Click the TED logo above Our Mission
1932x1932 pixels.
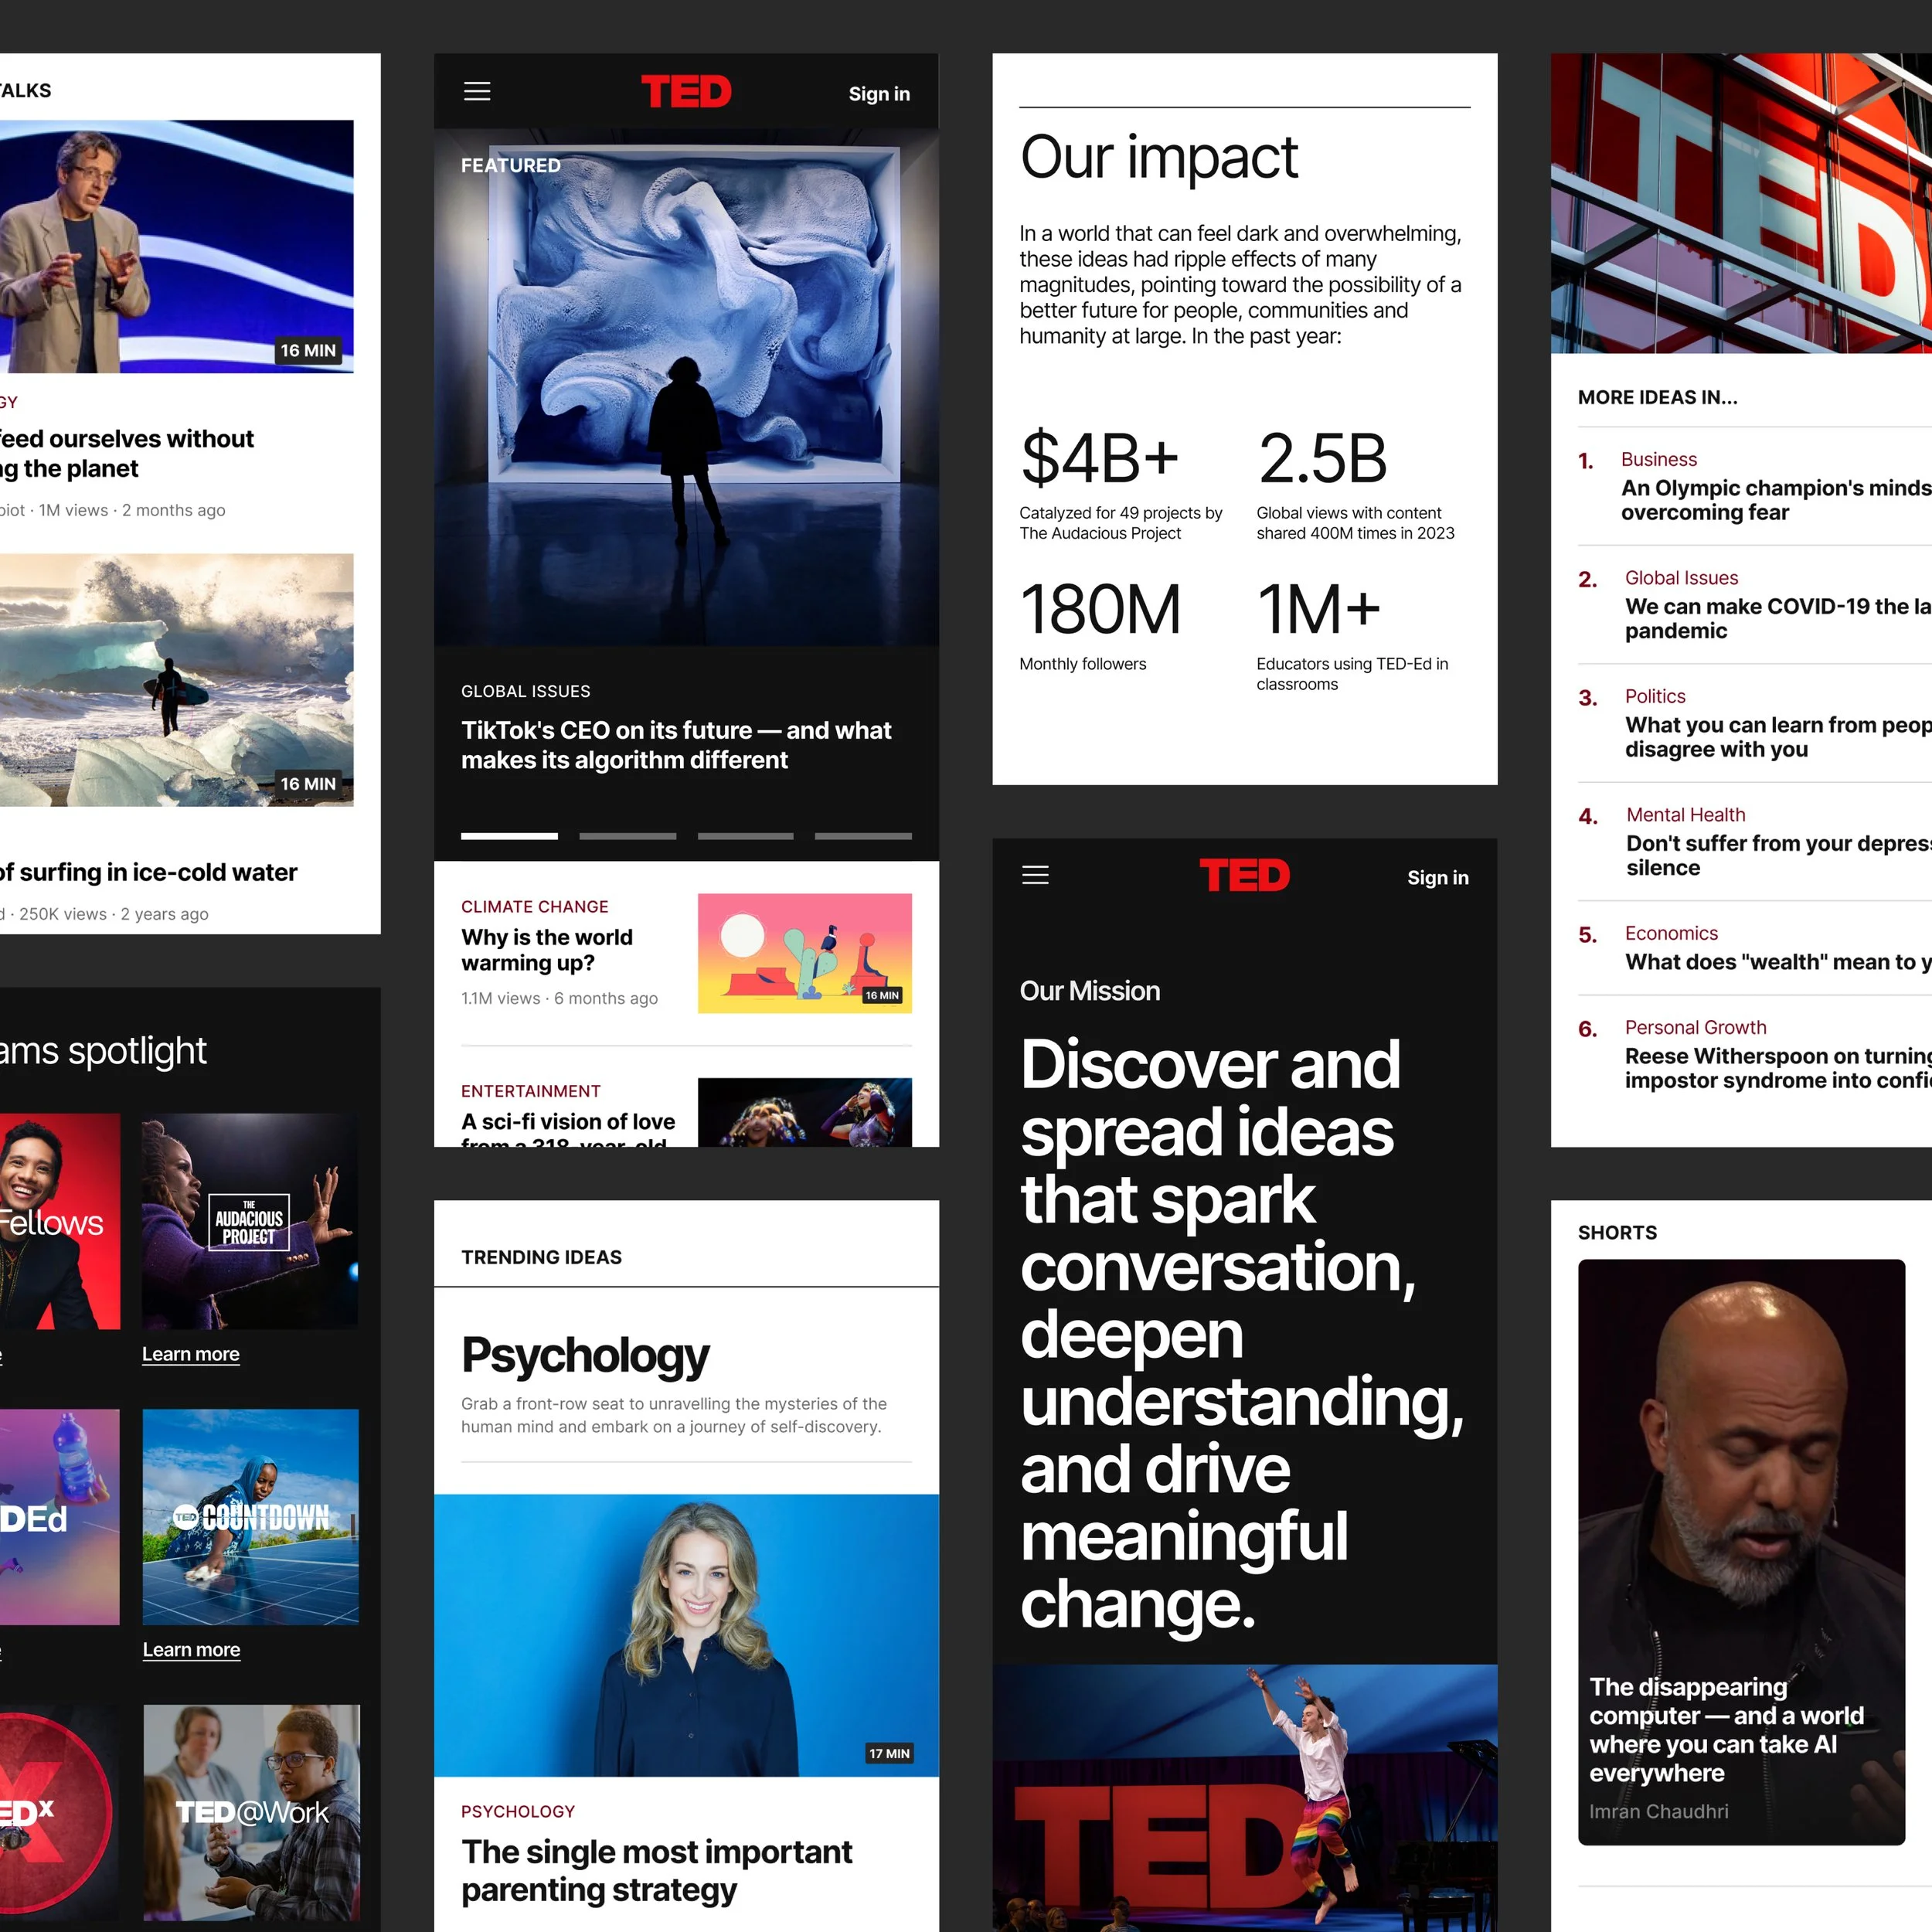coord(1244,876)
